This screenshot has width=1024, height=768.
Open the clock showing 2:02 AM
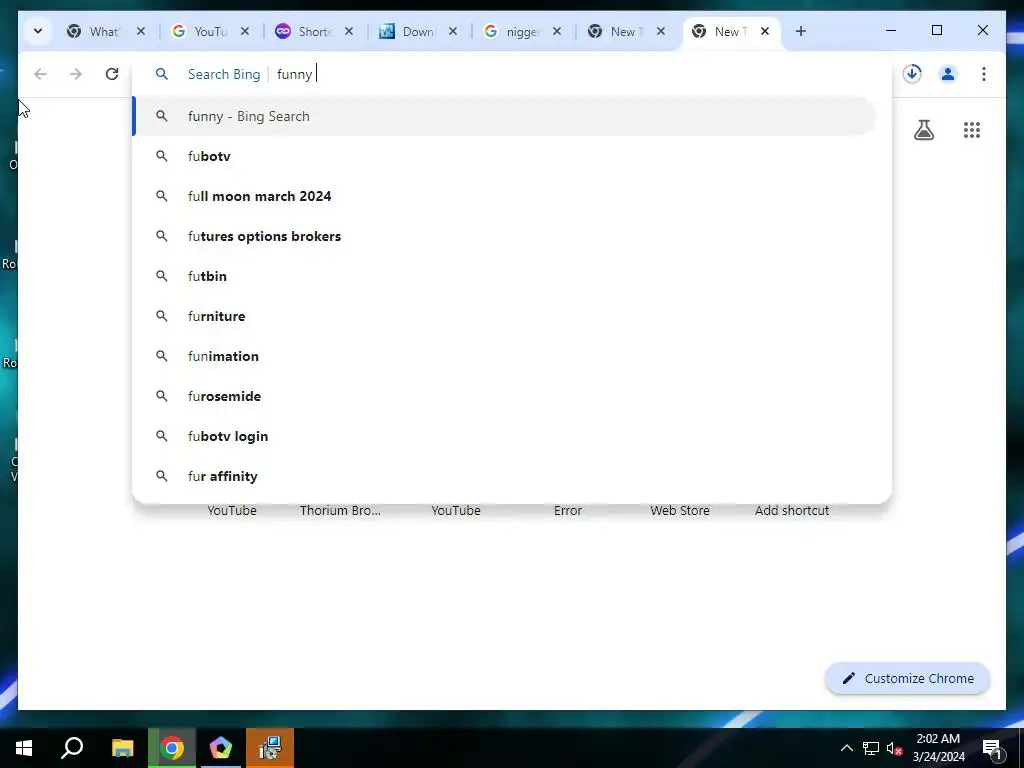pos(938,748)
